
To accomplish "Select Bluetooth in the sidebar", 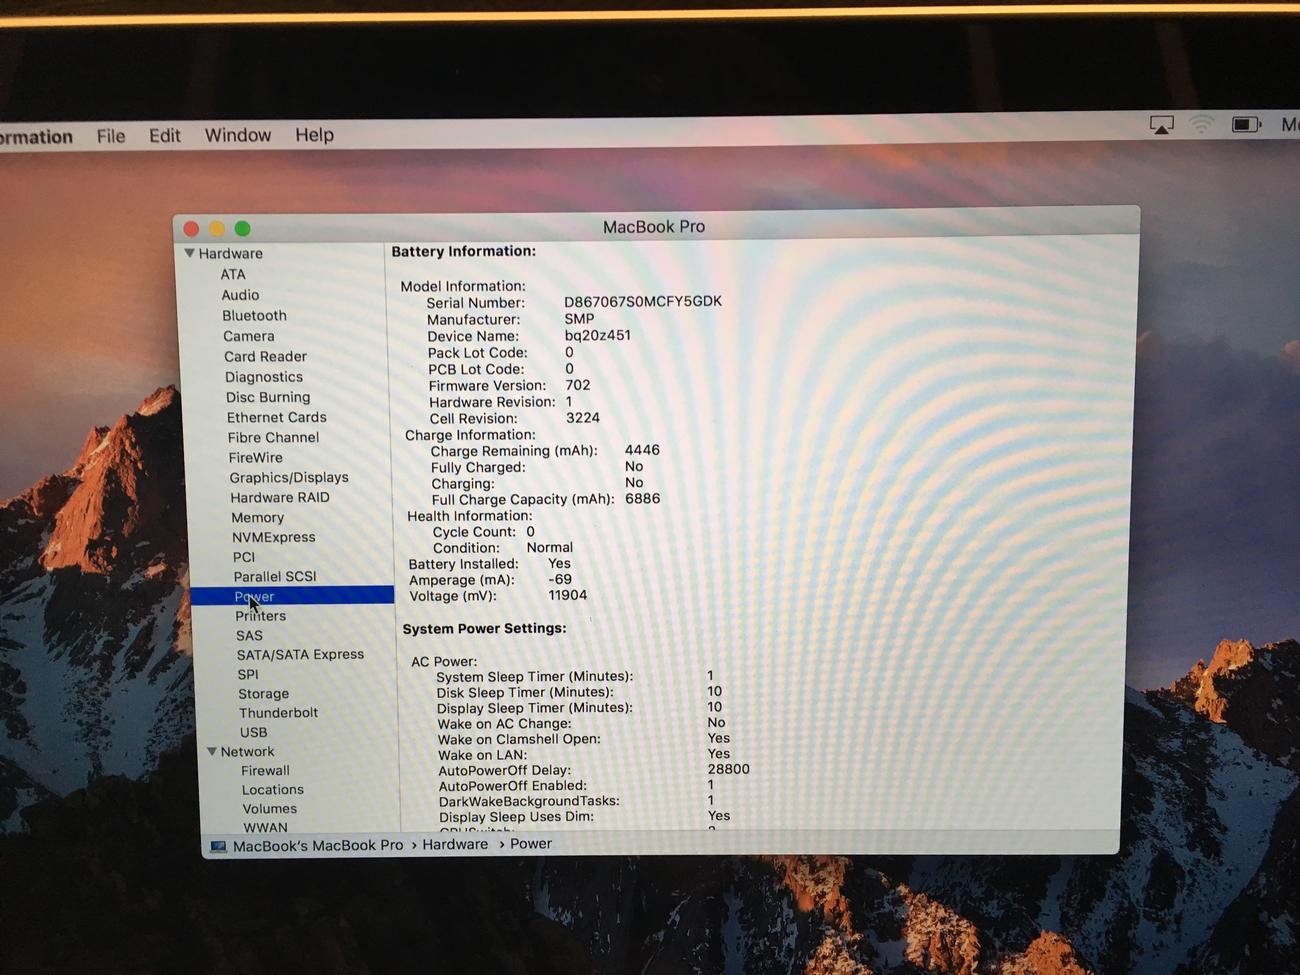I will coord(254,316).
